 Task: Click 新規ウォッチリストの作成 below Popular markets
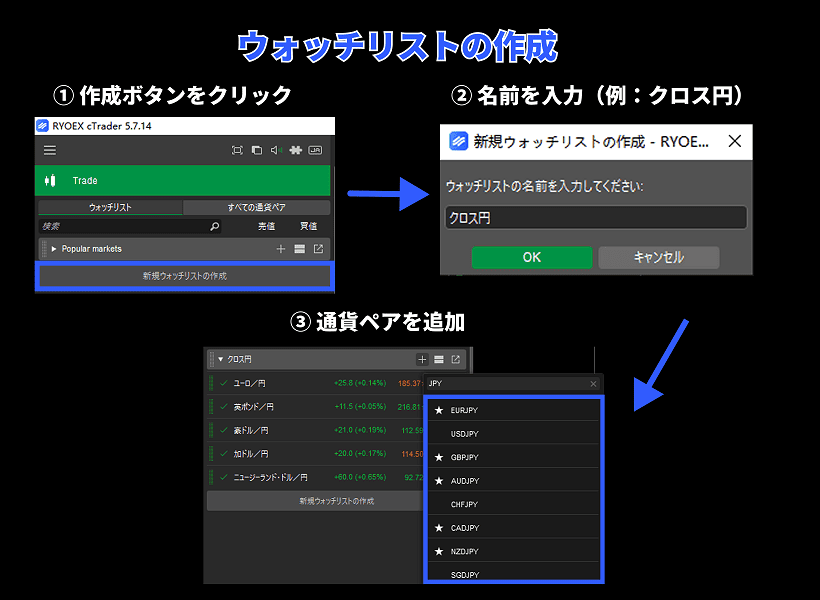point(185,276)
